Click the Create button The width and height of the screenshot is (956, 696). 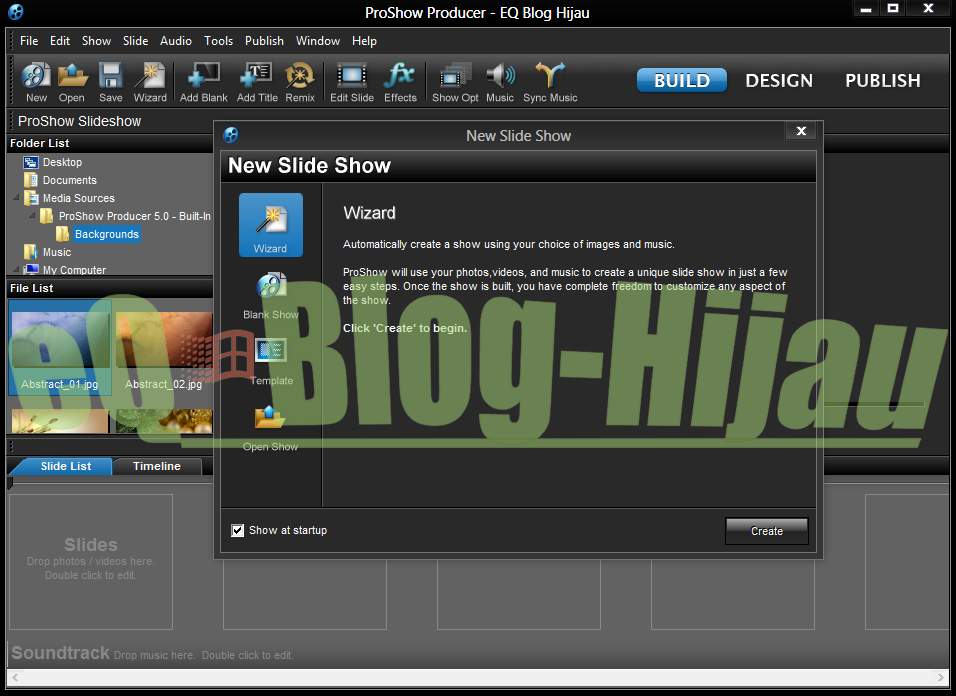766,530
